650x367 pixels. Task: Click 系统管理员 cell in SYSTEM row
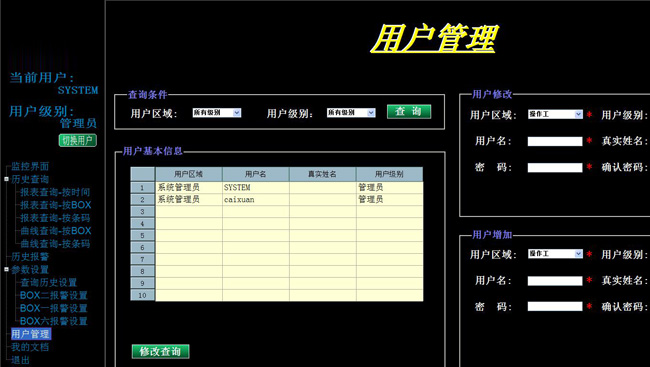point(189,187)
